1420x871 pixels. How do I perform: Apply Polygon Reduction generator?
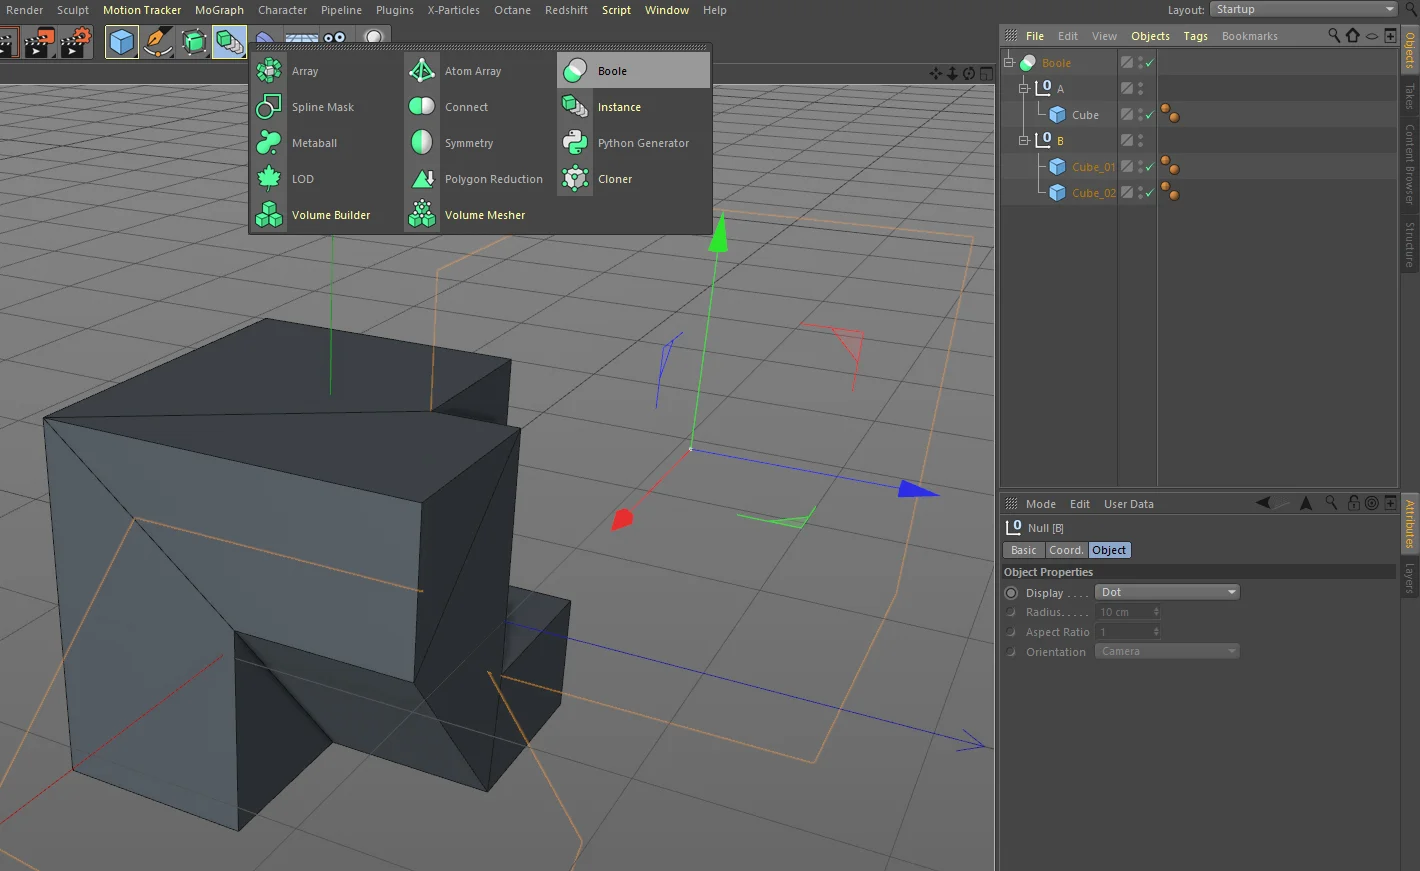[480, 179]
